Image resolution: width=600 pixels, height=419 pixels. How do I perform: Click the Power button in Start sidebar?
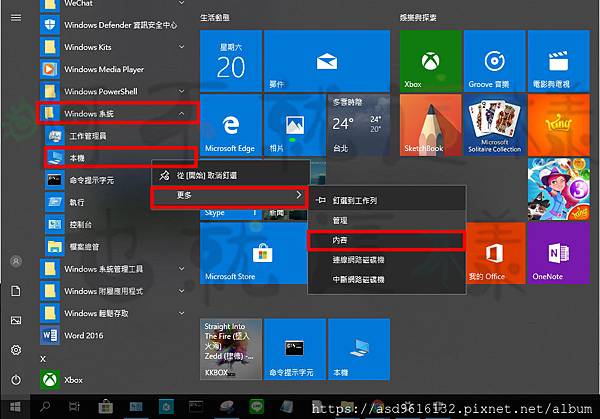(16, 380)
